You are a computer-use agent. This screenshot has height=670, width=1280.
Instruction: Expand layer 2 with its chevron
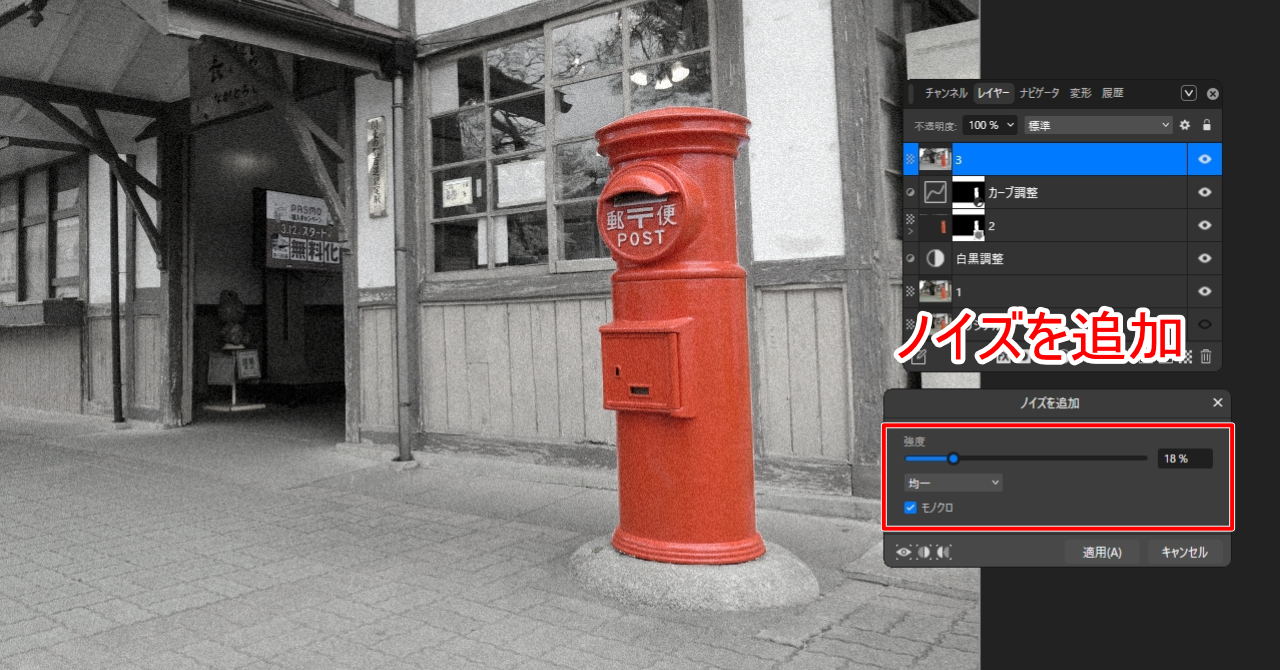coord(911,232)
